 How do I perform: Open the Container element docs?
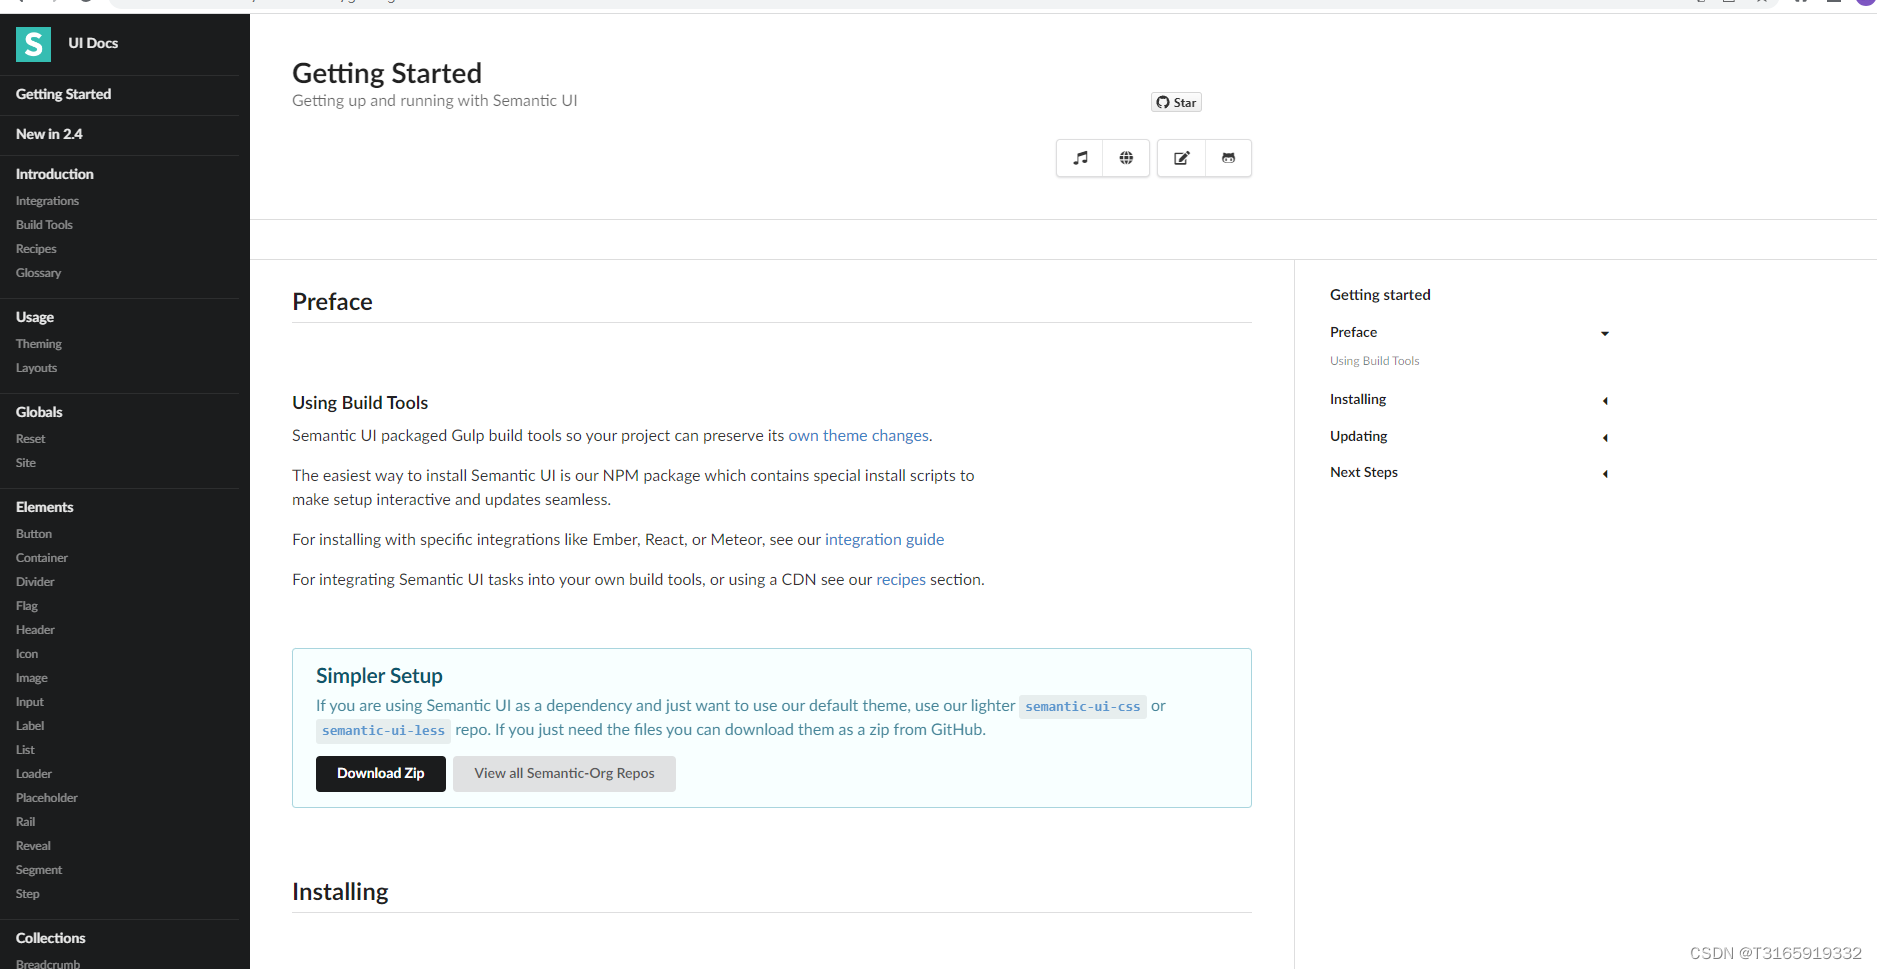click(x=42, y=558)
